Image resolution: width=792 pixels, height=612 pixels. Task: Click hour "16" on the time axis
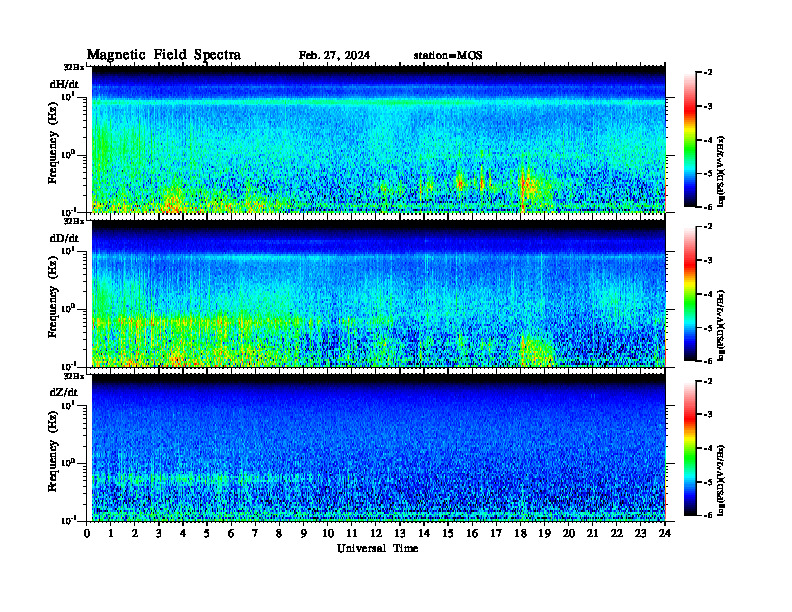(x=472, y=534)
